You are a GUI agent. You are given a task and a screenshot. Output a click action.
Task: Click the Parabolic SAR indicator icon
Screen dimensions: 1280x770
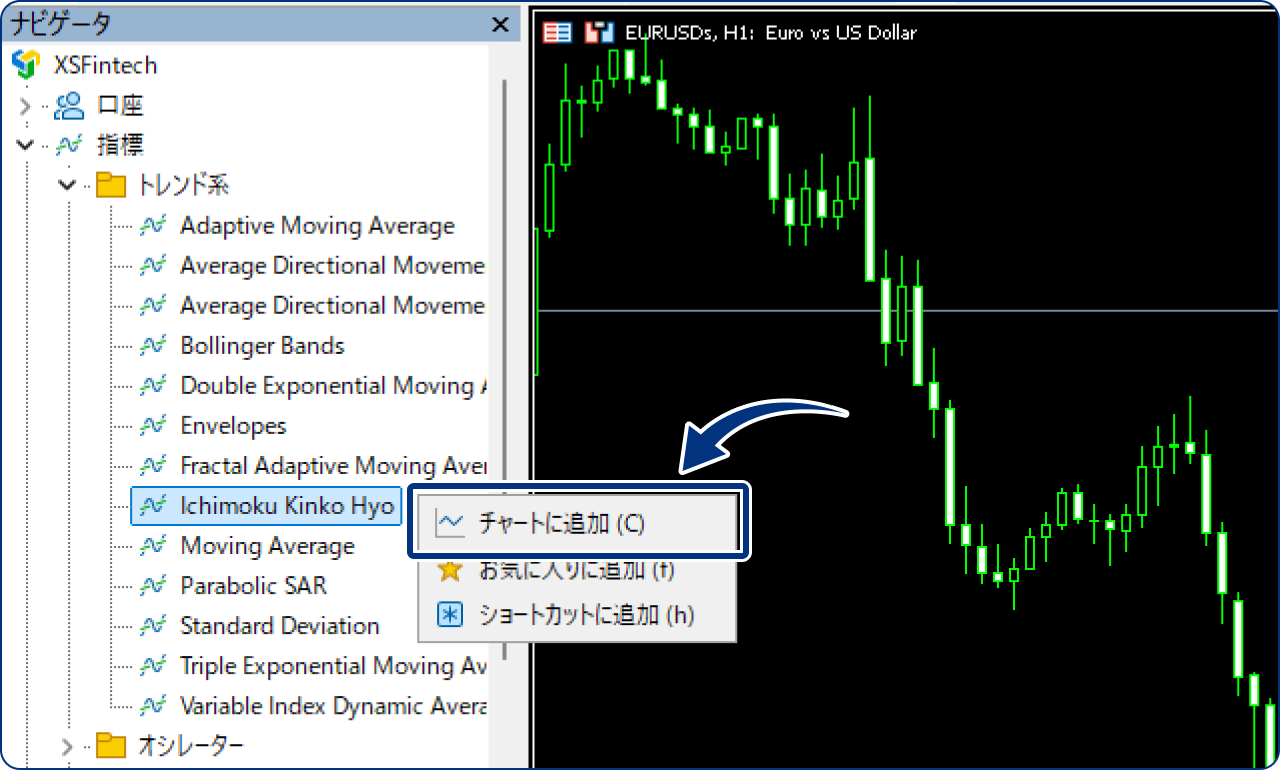tap(153, 585)
